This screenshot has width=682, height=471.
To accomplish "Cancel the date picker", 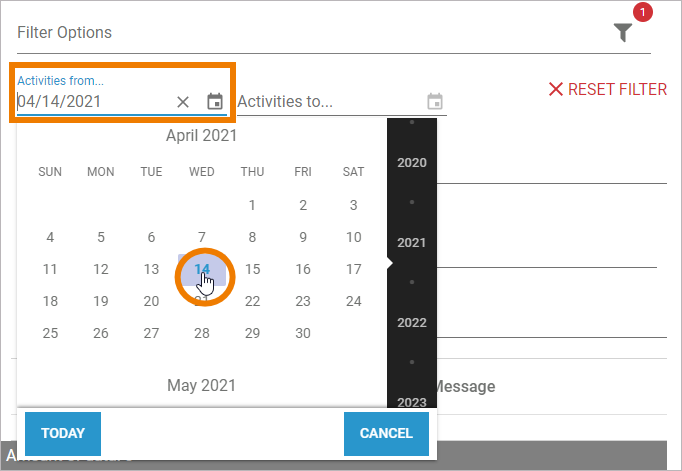I will coord(386,433).
